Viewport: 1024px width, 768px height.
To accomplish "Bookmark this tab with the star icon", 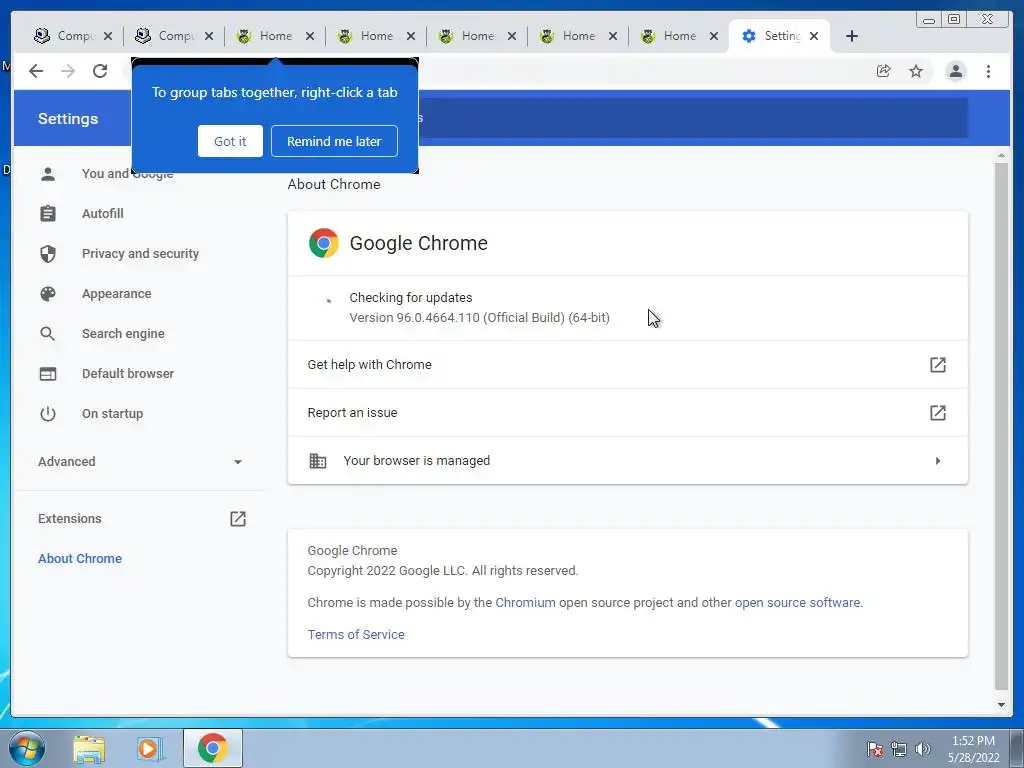I will click(x=916, y=71).
